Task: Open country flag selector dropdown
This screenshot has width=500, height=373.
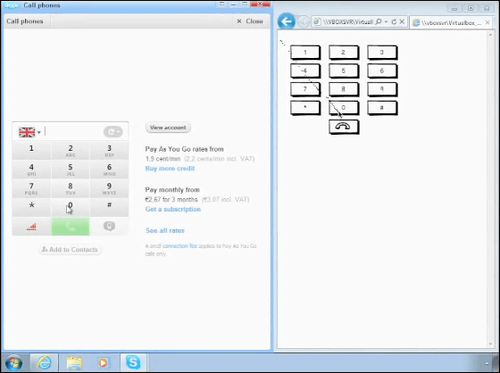Action: coord(30,132)
